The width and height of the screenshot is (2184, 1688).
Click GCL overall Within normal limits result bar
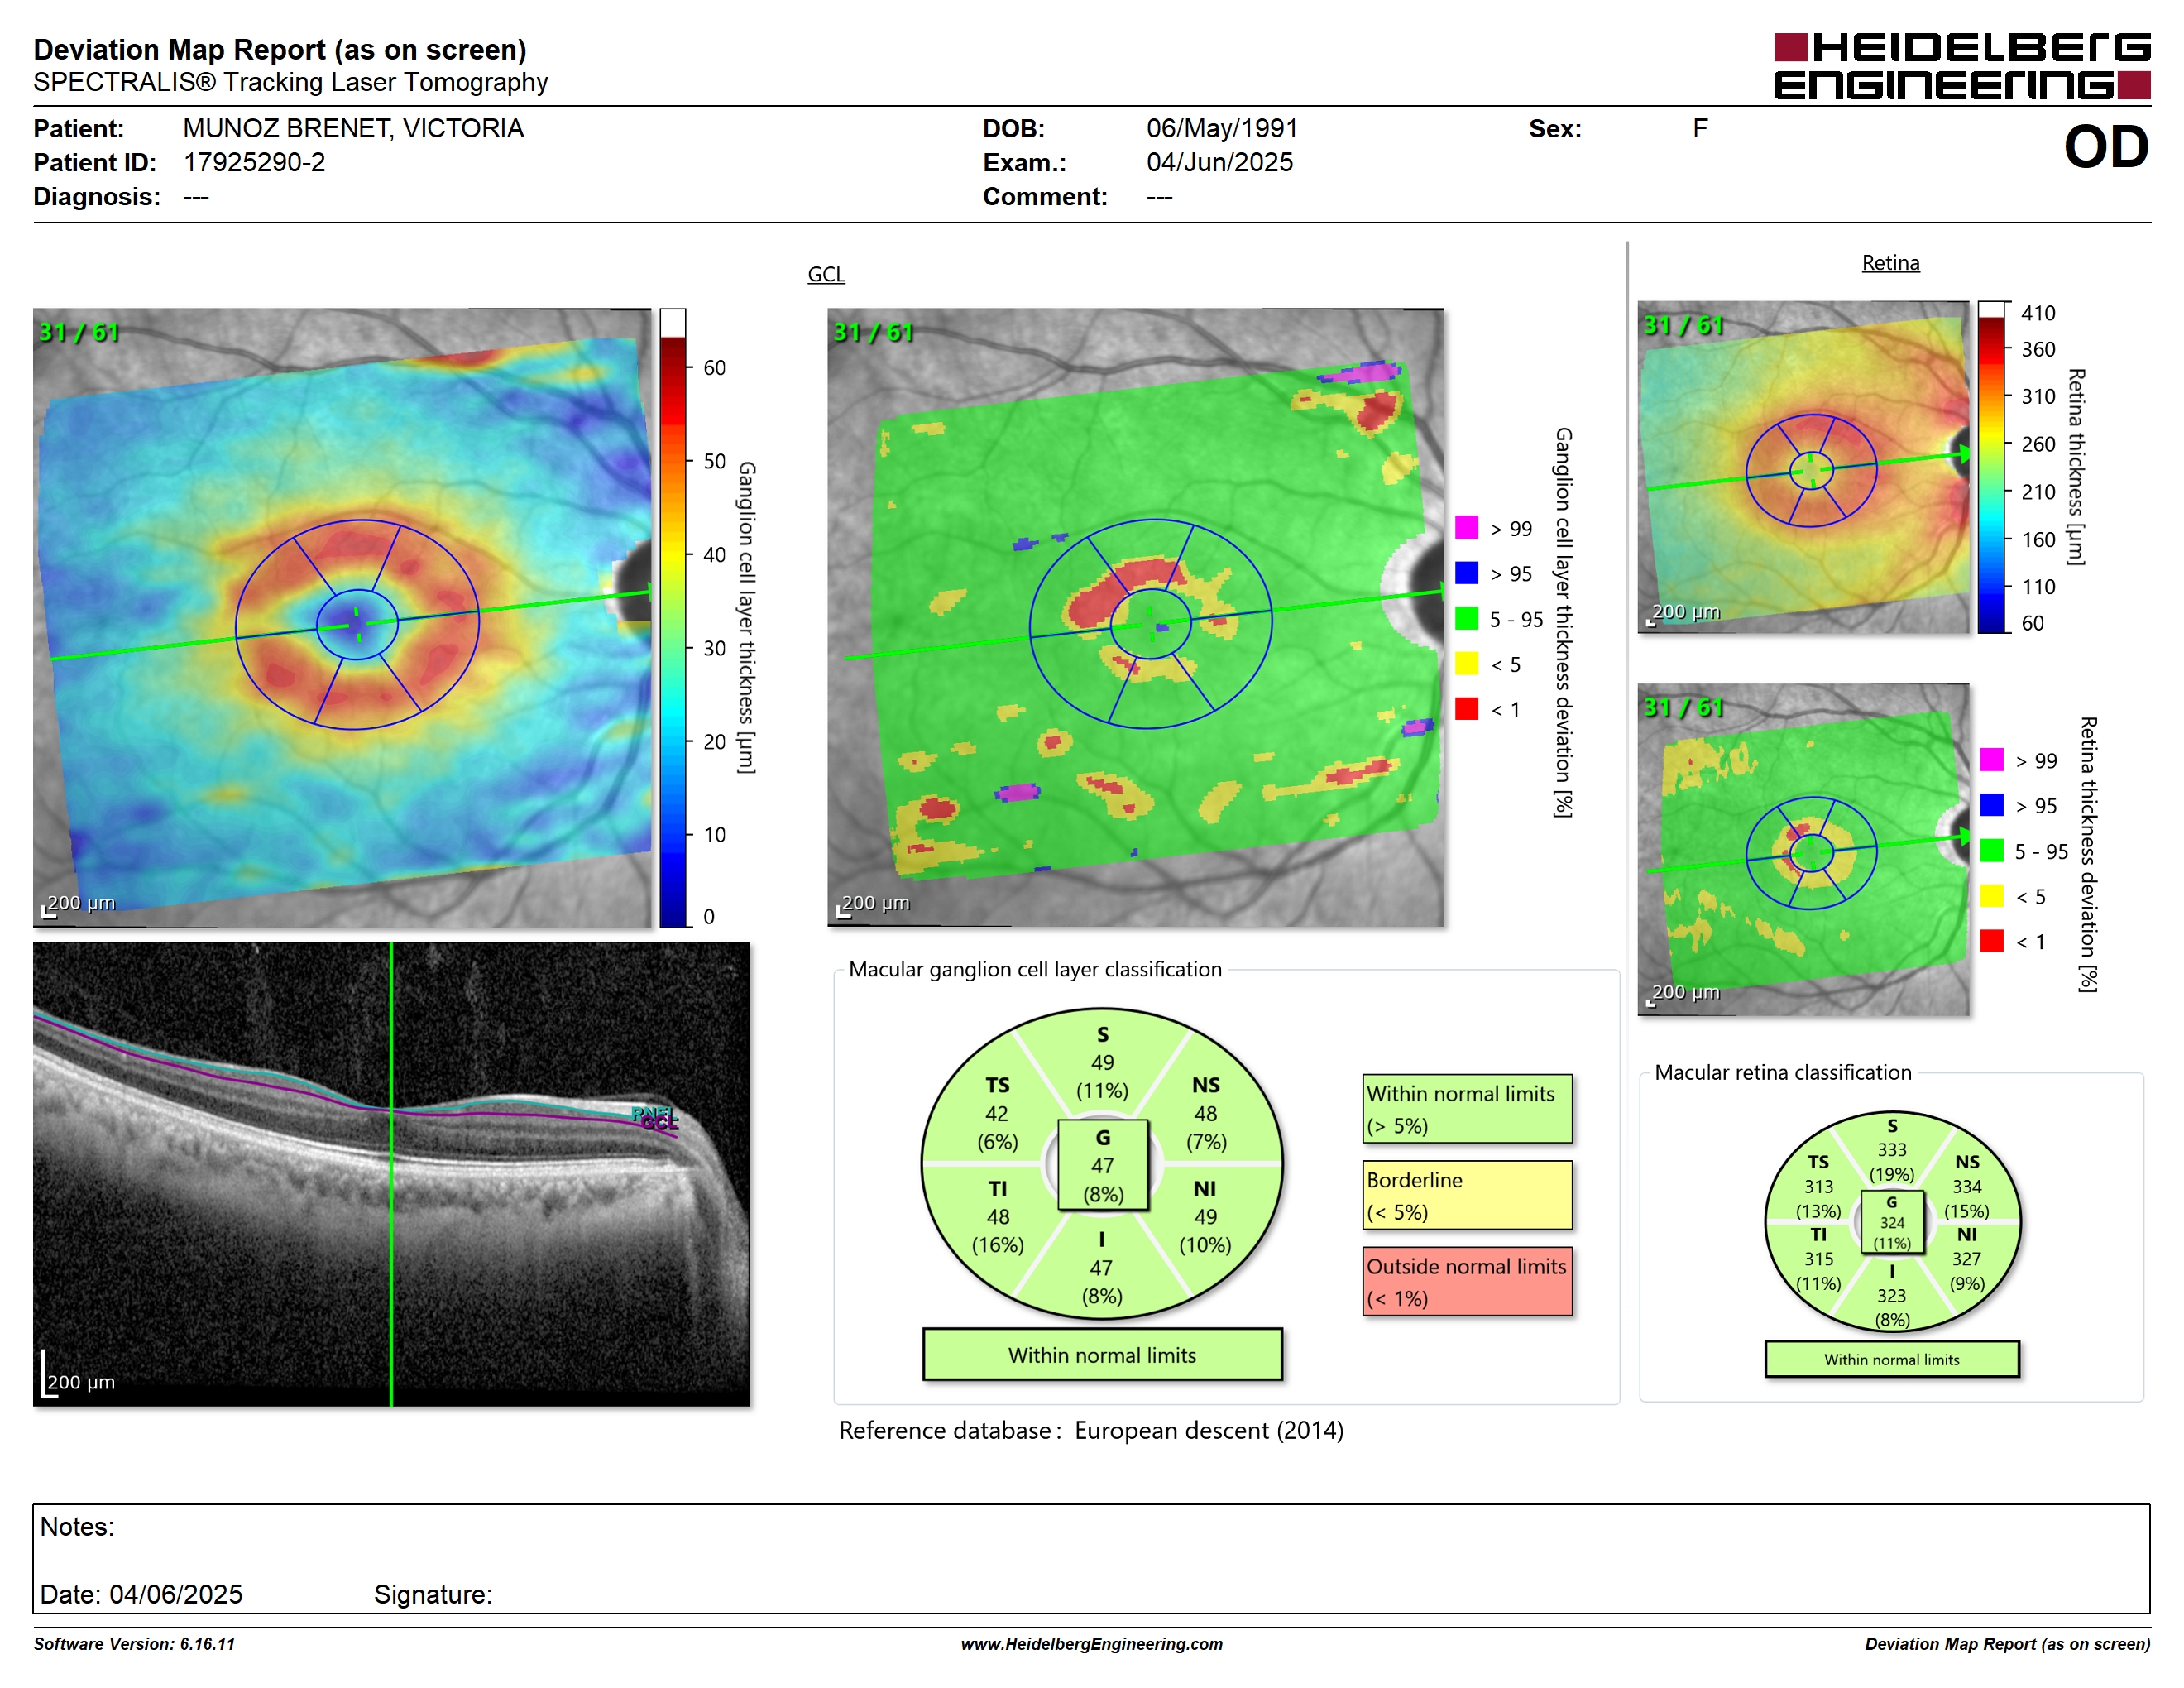1102,1355
